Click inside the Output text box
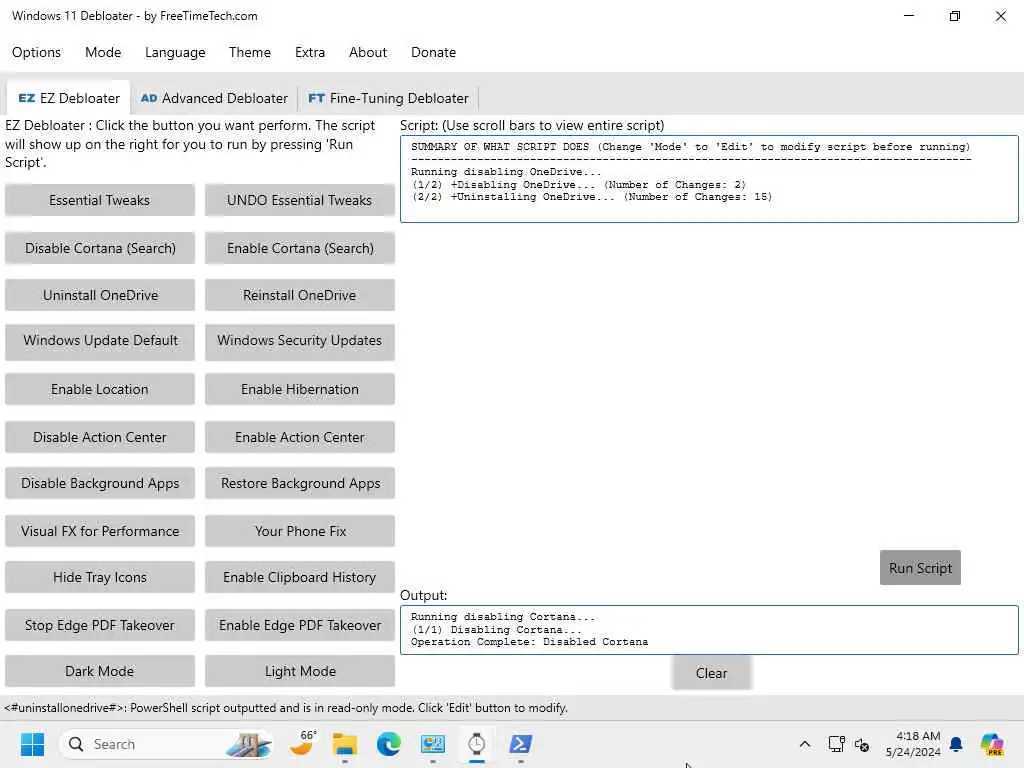 click(x=709, y=630)
